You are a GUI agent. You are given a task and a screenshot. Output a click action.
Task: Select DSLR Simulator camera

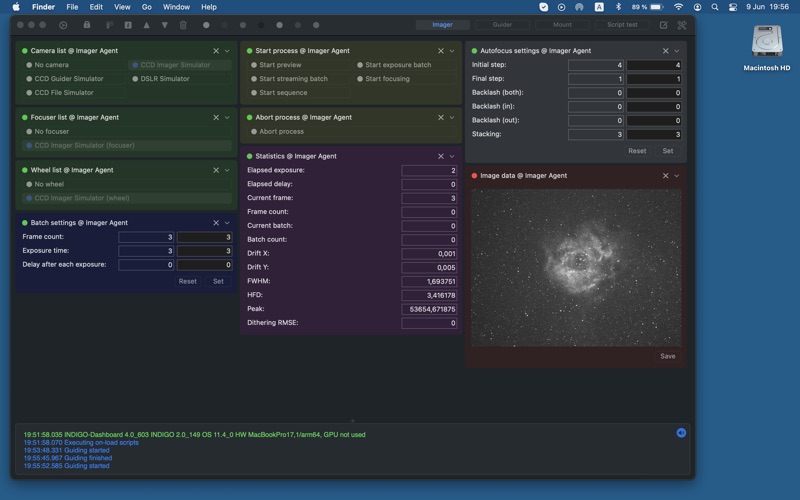coord(181,79)
